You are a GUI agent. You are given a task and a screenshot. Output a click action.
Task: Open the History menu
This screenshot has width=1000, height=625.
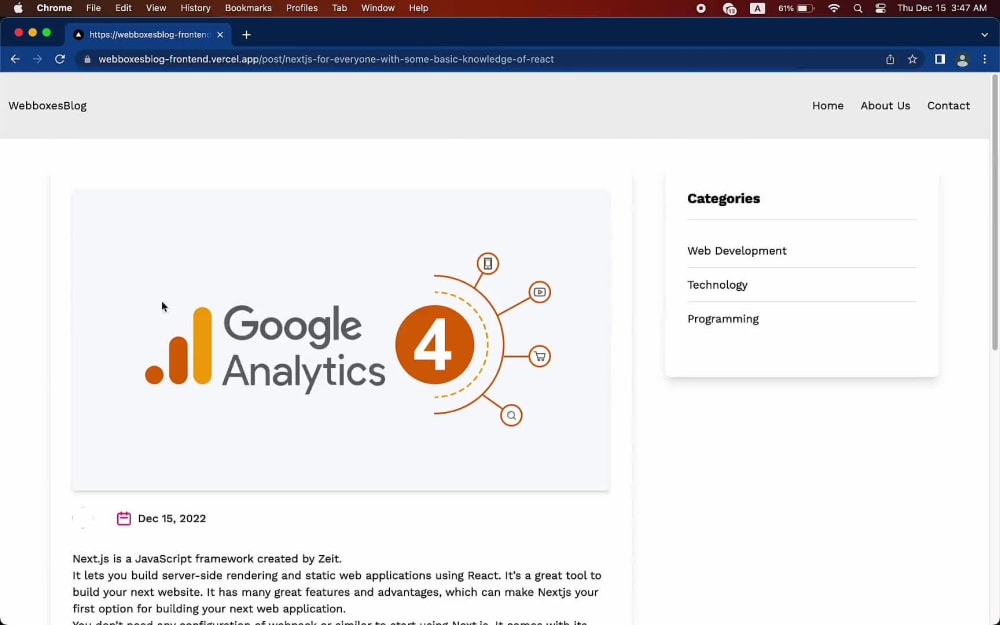coord(195,8)
